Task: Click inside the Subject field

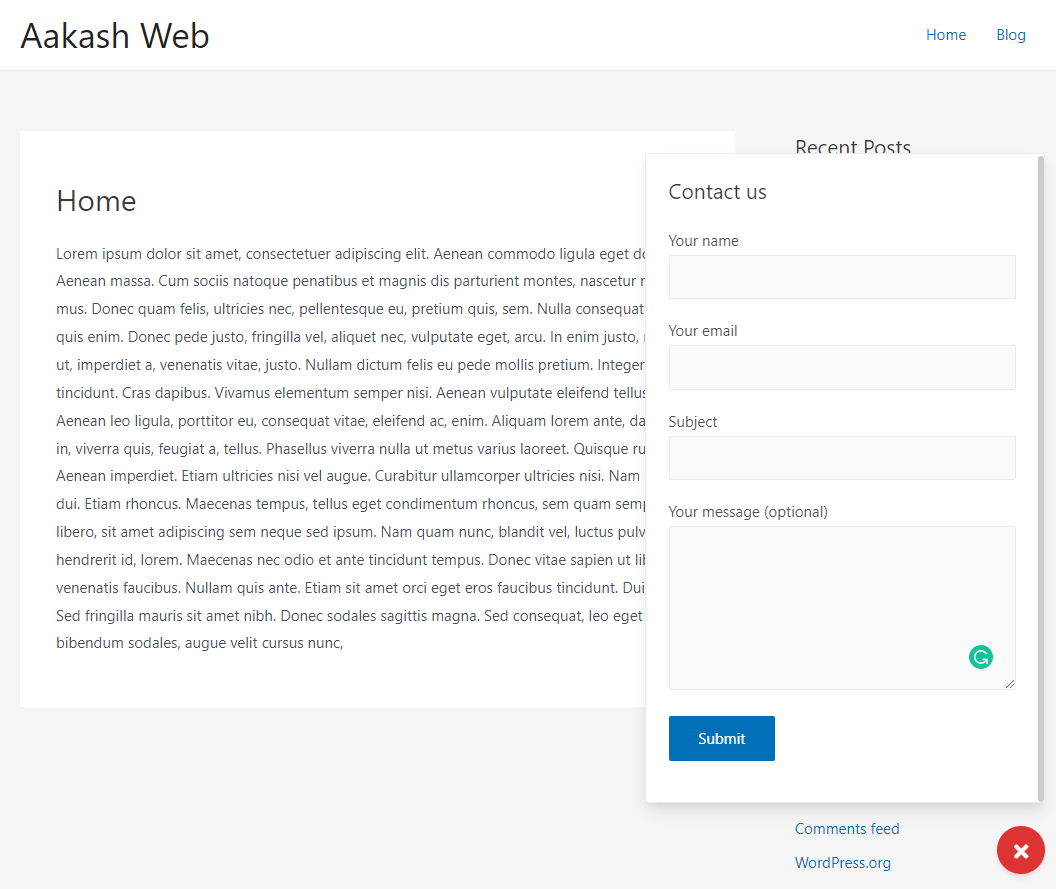Action: click(841, 458)
